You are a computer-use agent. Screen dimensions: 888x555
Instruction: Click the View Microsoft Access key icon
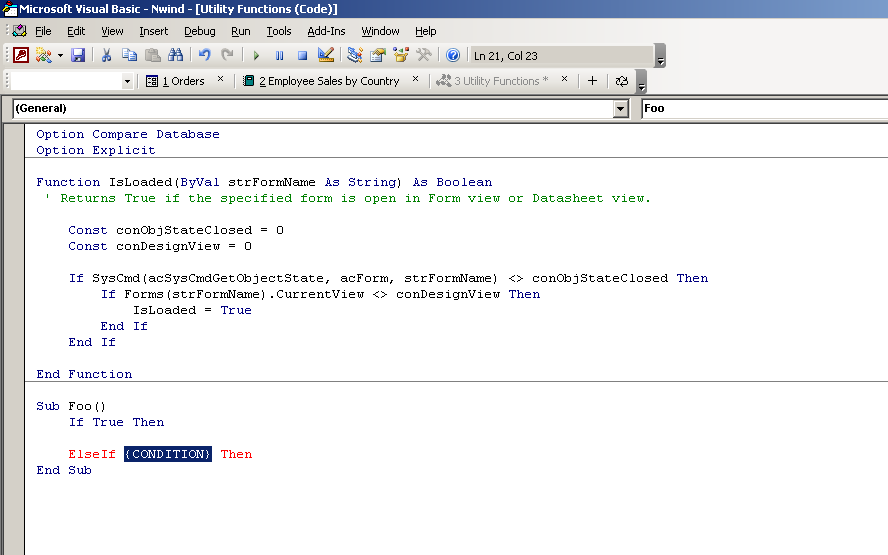click(x=21, y=55)
